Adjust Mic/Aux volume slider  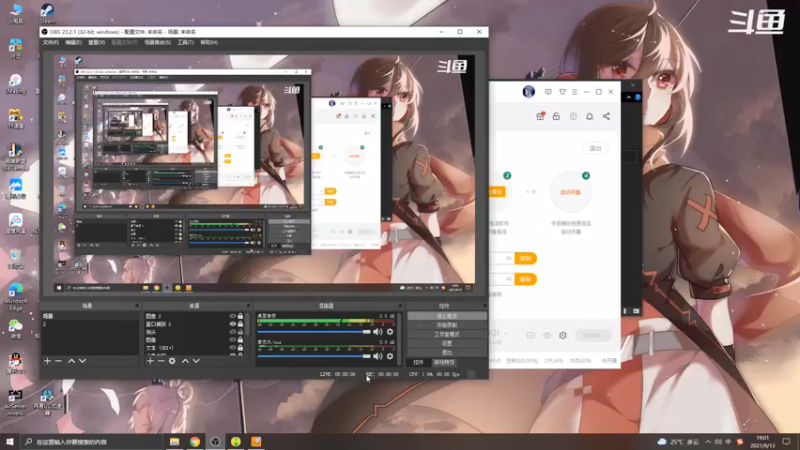(x=314, y=356)
